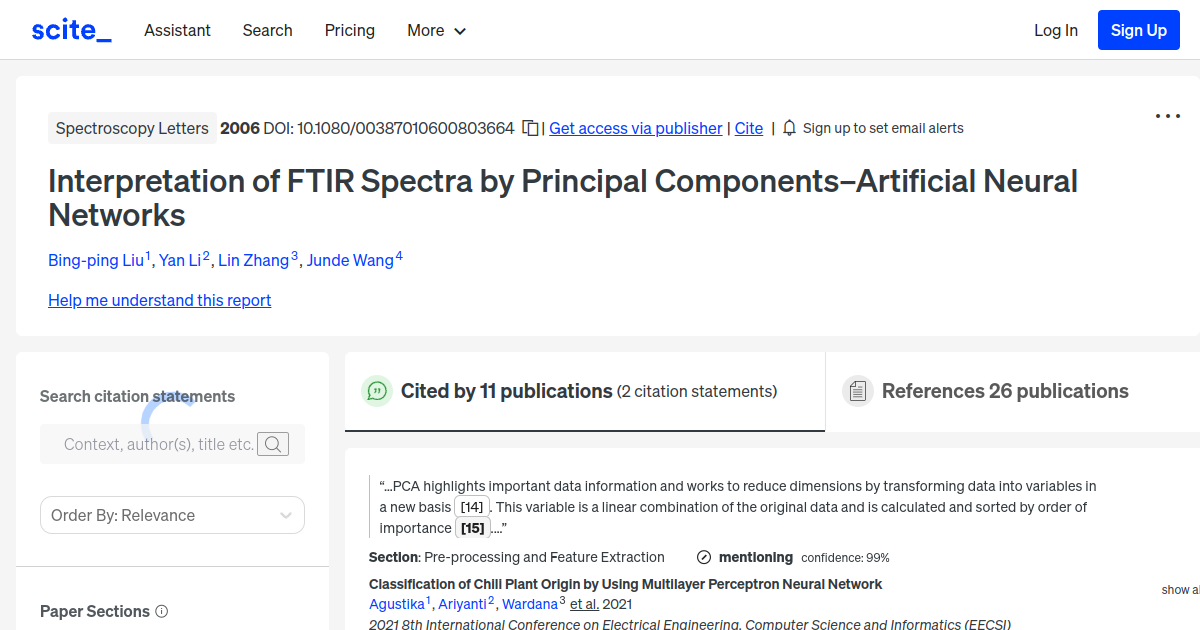Click the bell icon for email alerts
Image resolution: width=1200 pixels, height=630 pixels.
click(x=789, y=128)
